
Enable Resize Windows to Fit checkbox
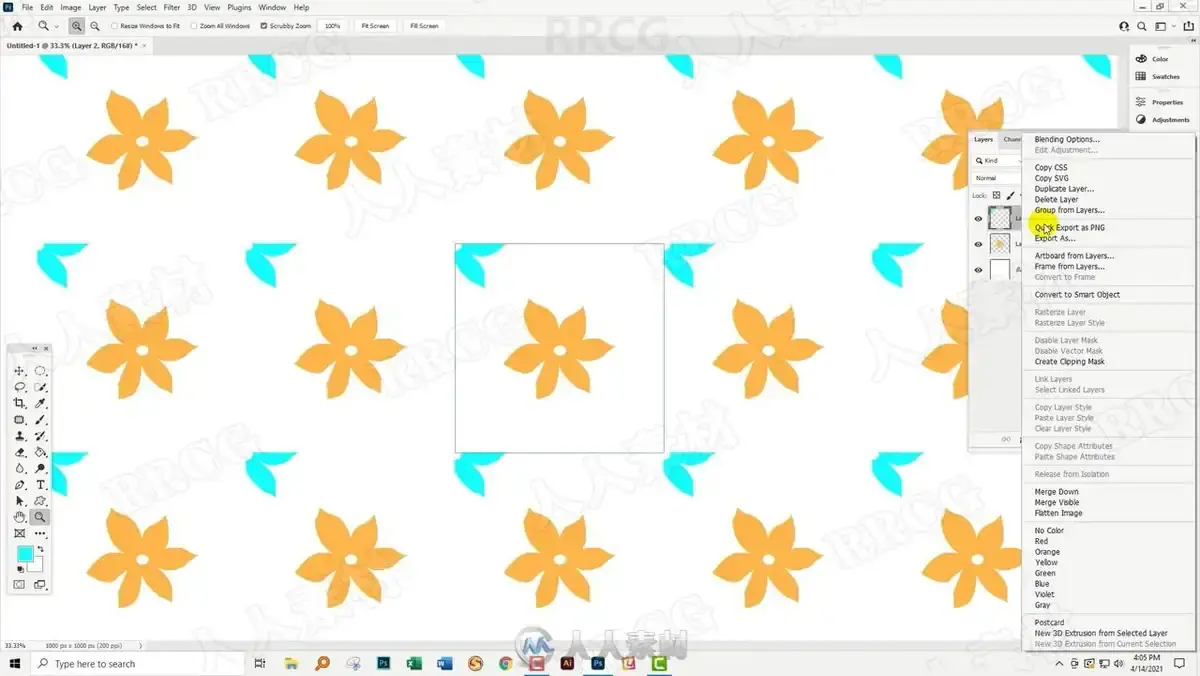click(114, 26)
